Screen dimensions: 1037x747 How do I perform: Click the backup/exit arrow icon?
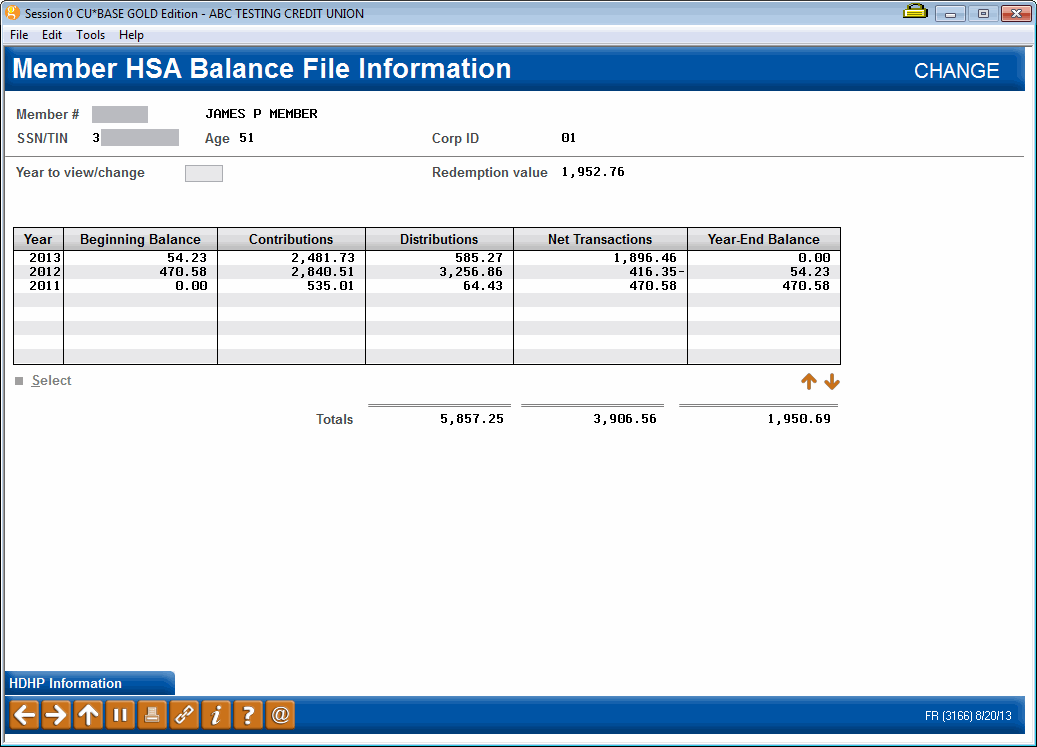click(x=24, y=714)
